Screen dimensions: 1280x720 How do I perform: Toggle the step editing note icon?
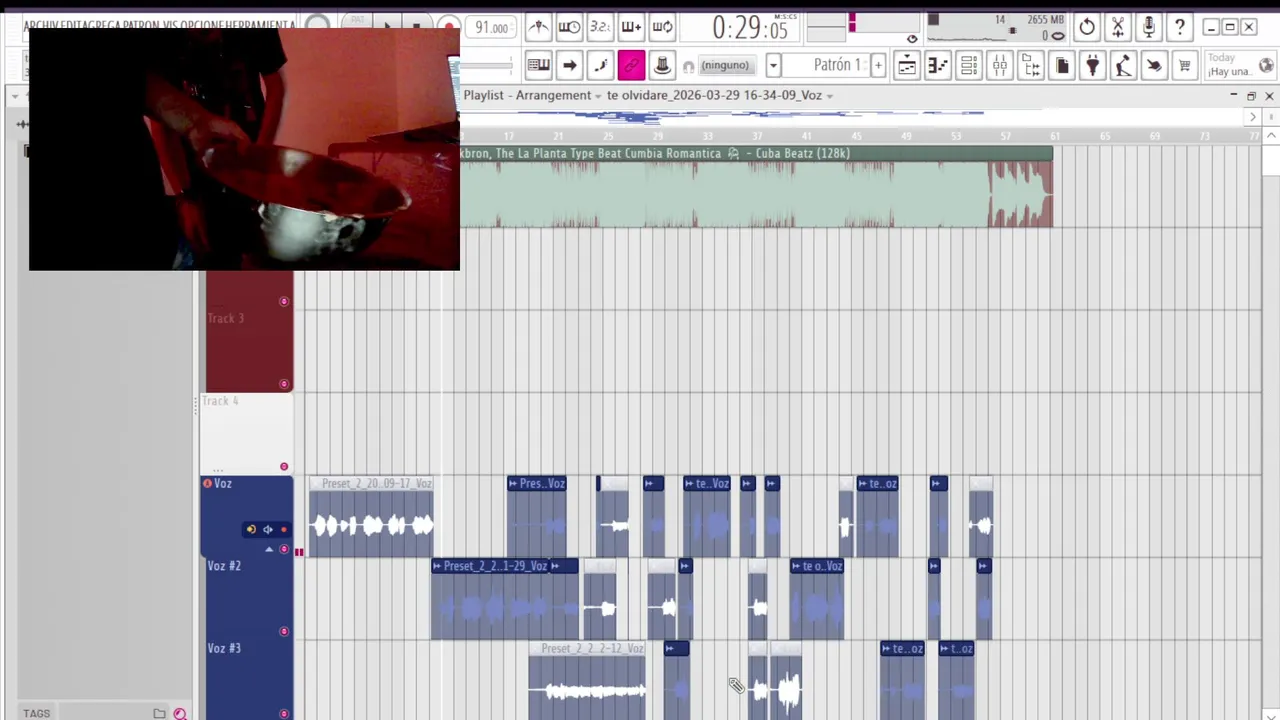600,66
